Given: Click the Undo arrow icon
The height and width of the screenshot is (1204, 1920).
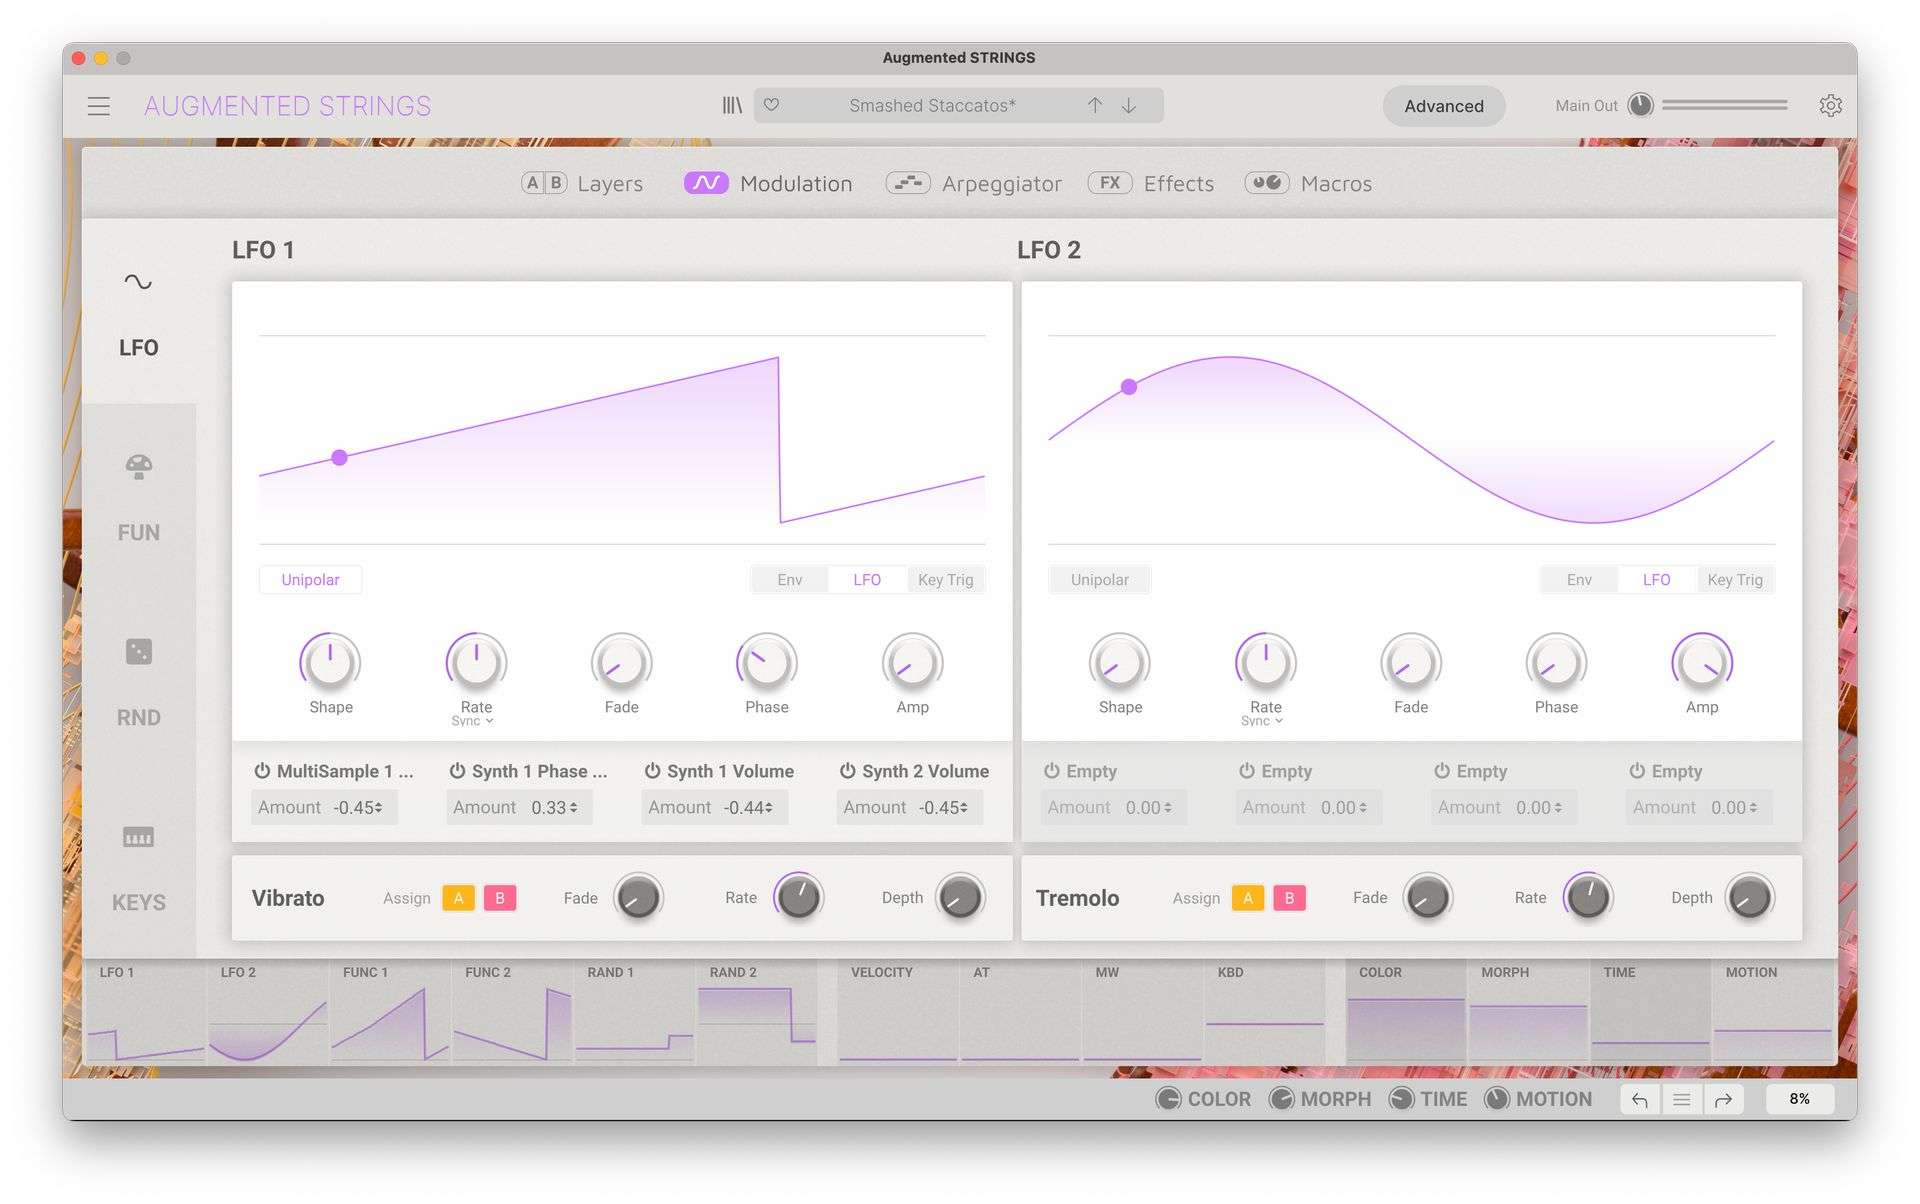Looking at the screenshot, I should coord(1640,1099).
